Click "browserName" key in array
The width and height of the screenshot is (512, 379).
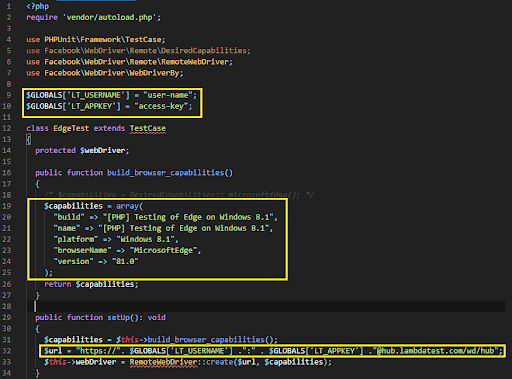[x=82, y=250]
